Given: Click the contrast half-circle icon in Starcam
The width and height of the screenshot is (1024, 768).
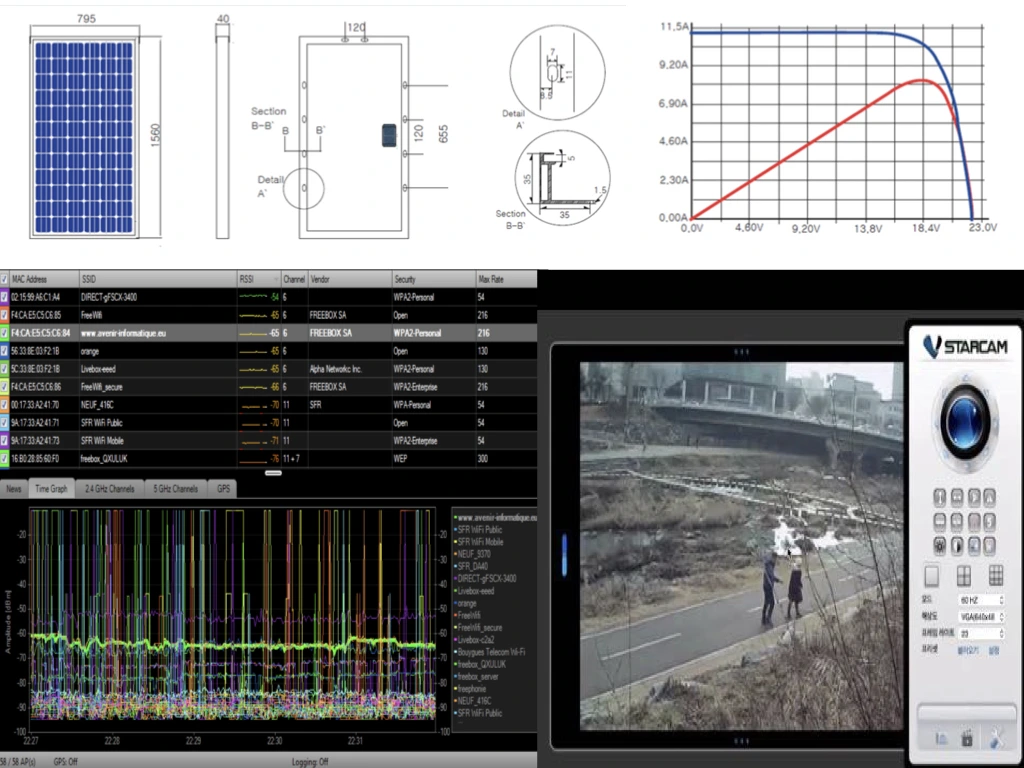Looking at the screenshot, I should 957,546.
